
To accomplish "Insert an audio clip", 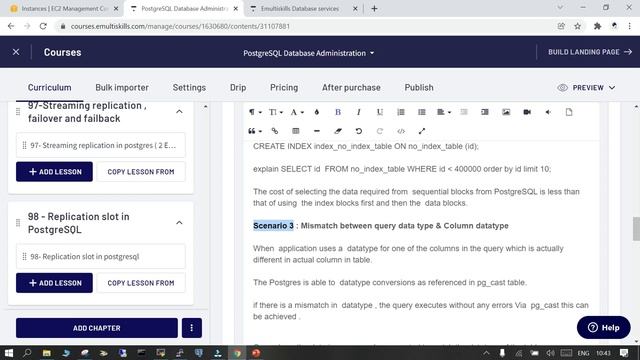I will [x=548, y=112].
